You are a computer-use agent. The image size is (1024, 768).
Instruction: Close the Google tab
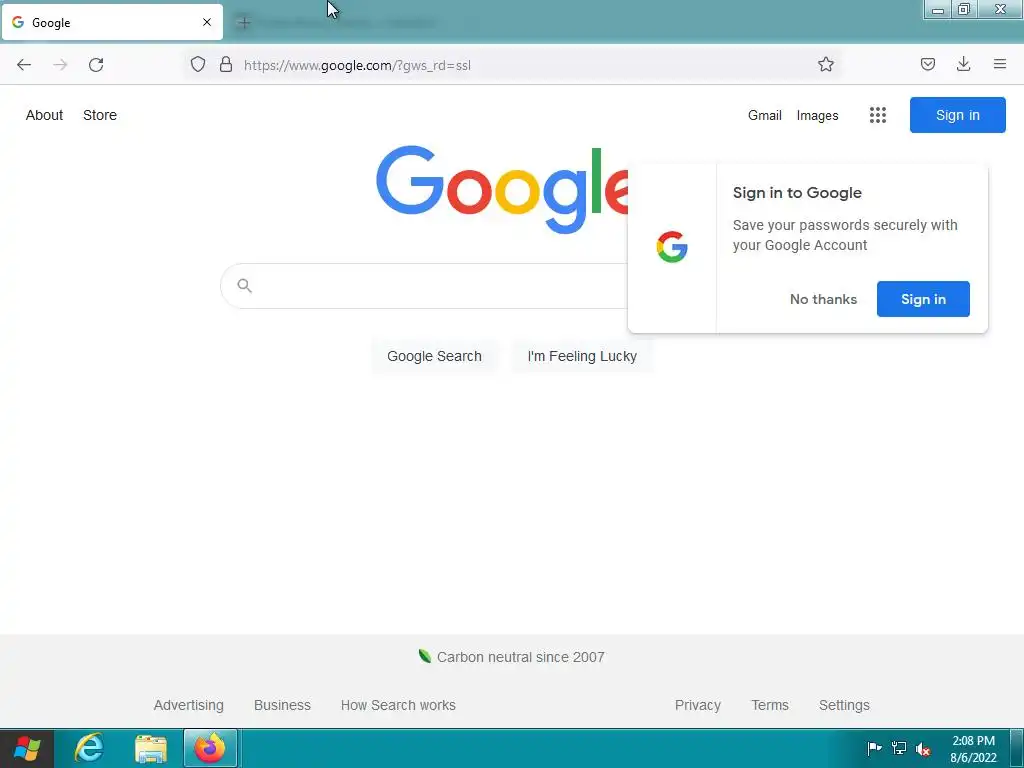207,22
